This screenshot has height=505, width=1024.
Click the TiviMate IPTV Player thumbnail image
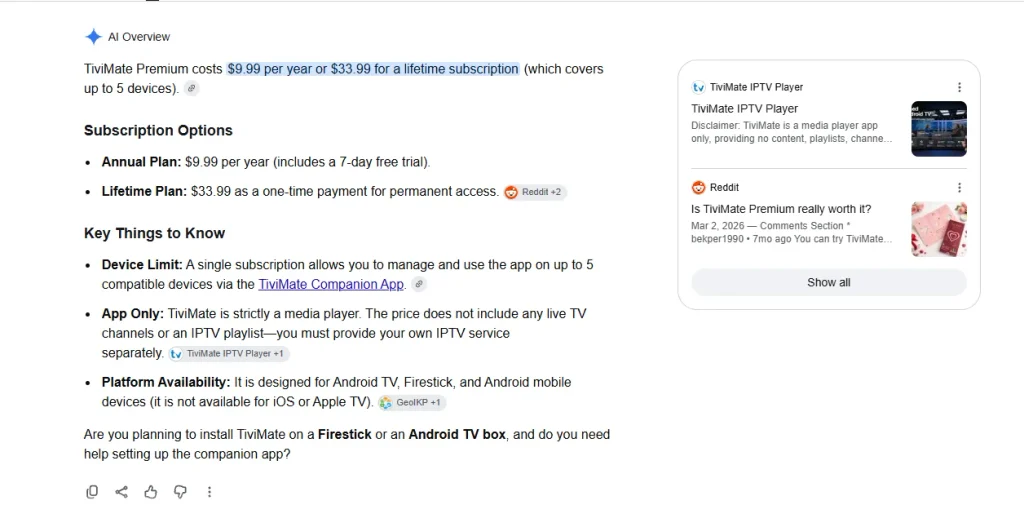[939, 129]
